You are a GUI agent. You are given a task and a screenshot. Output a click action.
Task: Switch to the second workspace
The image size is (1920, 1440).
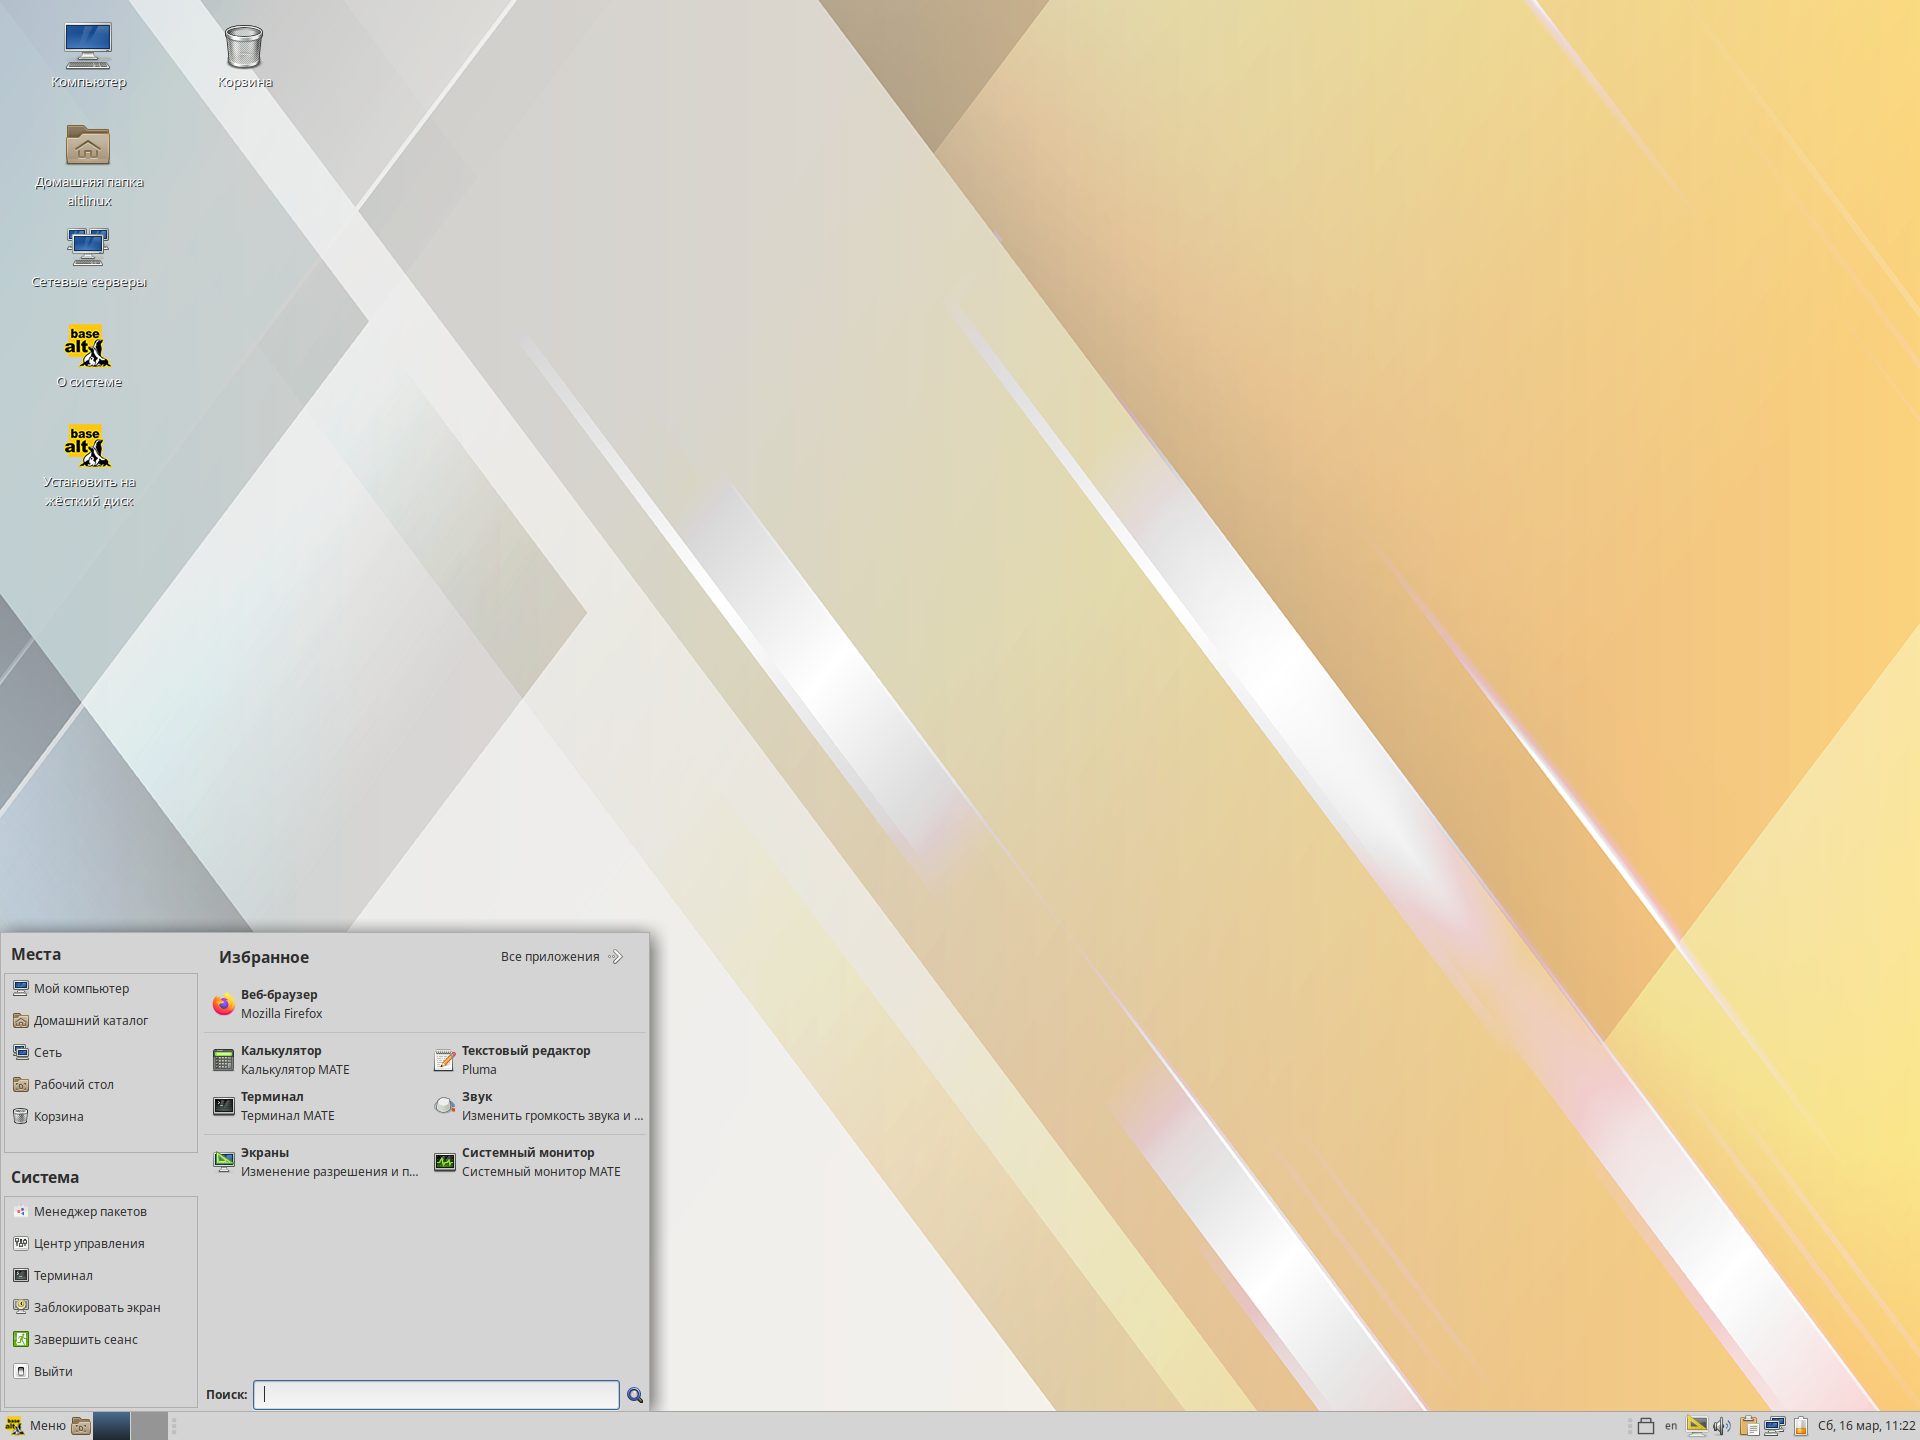tap(149, 1426)
